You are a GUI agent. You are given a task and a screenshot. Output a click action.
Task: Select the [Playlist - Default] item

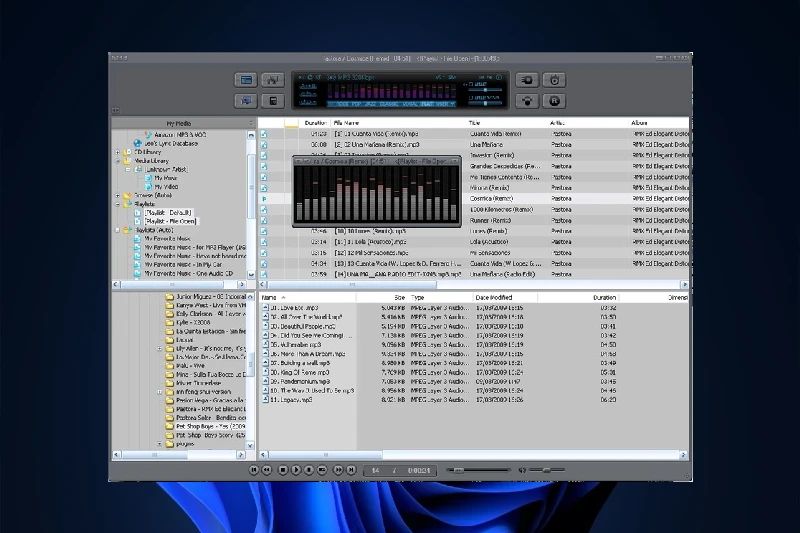coord(167,212)
